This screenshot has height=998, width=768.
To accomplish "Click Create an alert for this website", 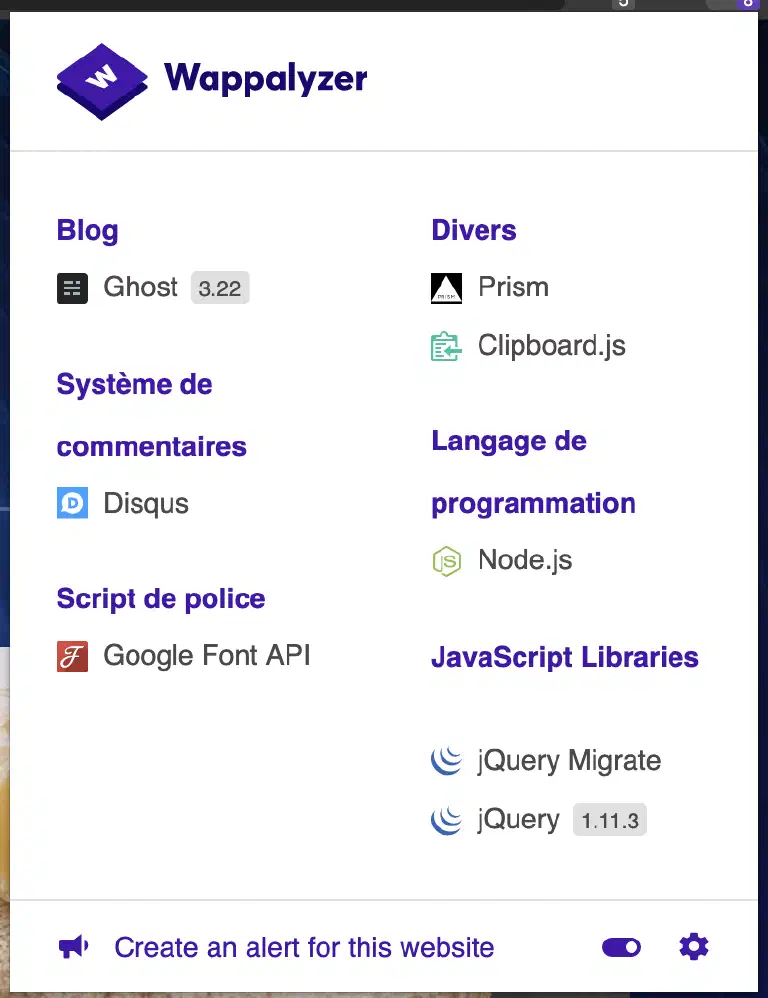I will click(x=304, y=948).
